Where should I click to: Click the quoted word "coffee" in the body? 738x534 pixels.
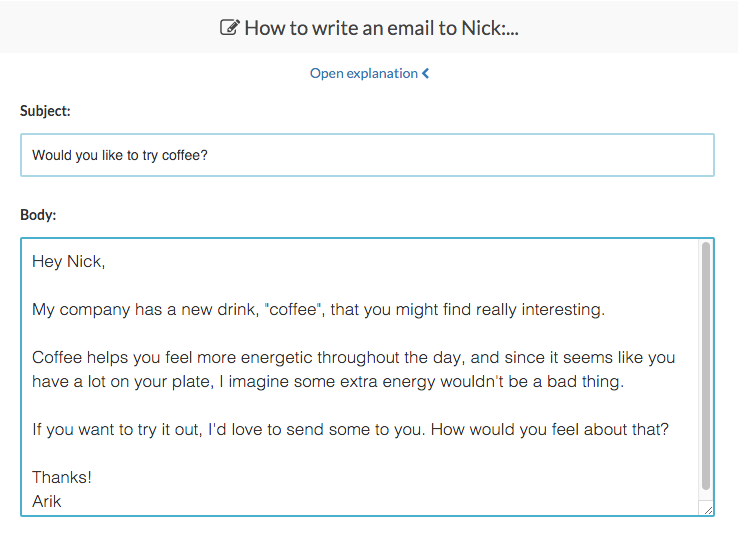click(293, 310)
